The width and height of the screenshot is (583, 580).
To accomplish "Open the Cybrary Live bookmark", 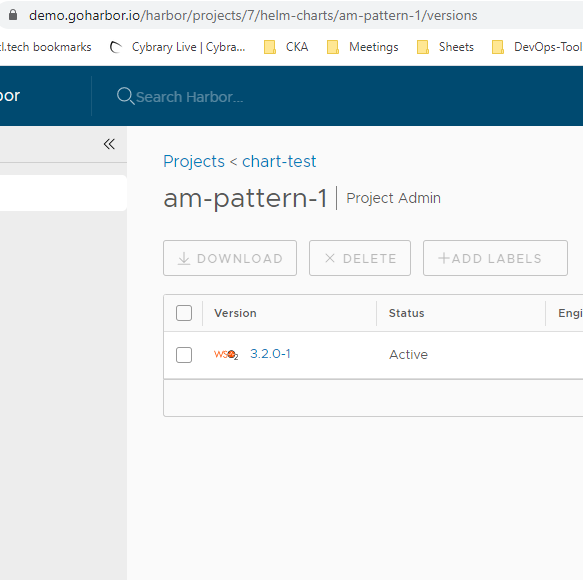I will point(178,47).
